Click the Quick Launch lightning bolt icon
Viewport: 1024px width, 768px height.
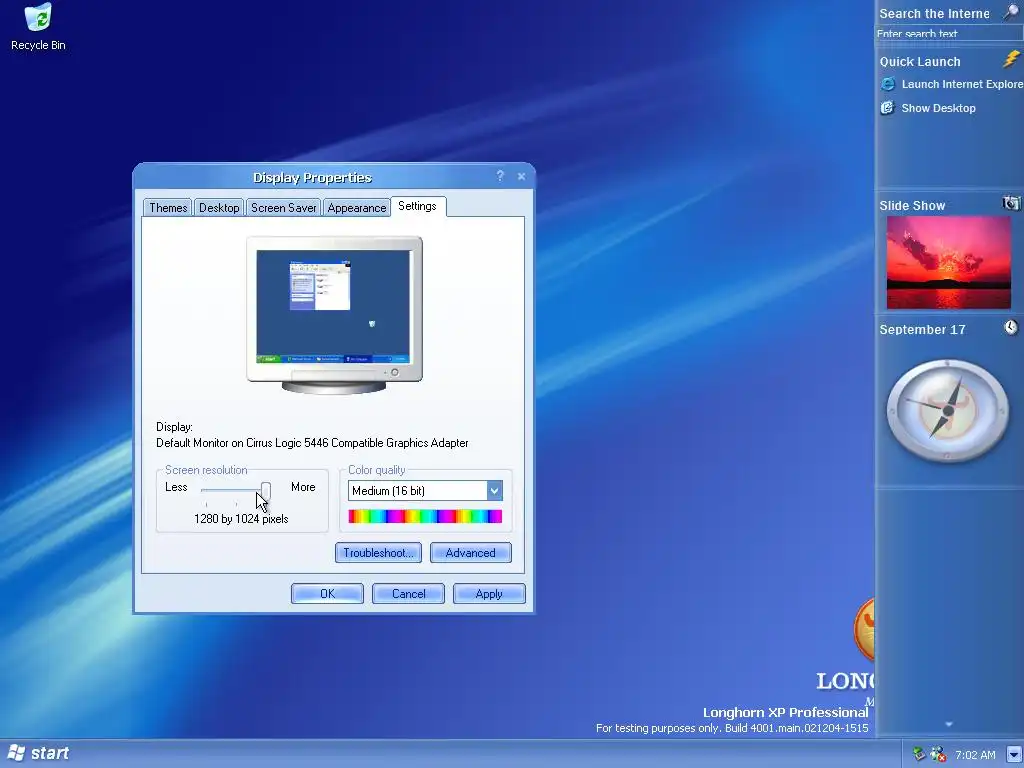[x=1011, y=59]
